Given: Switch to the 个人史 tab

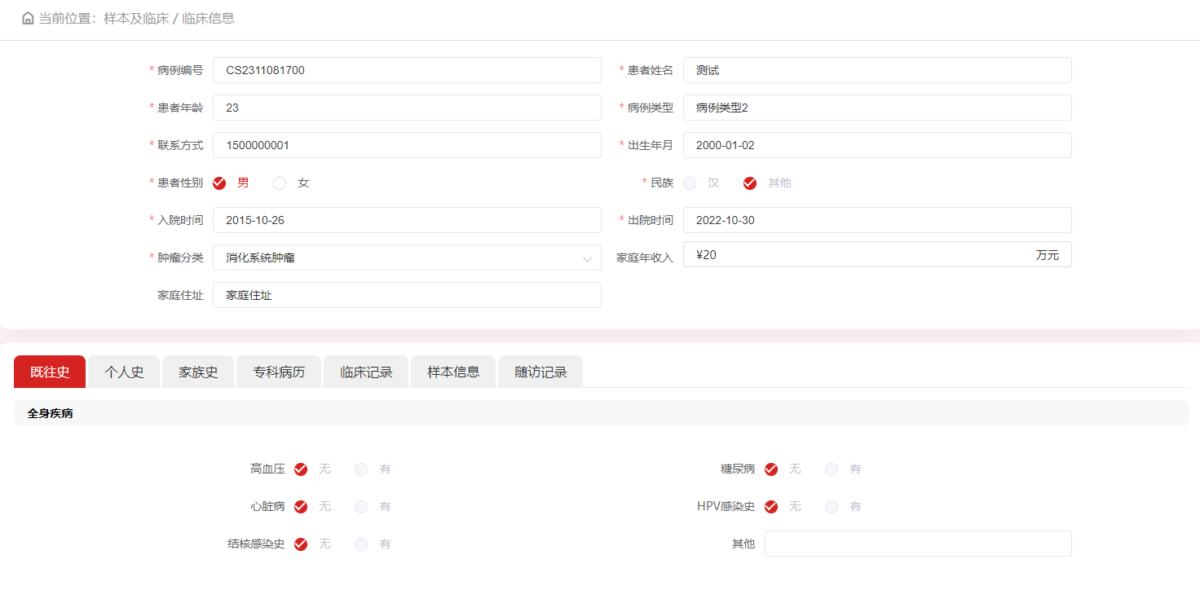Looking at the screenshot, I should click(124, 372).
